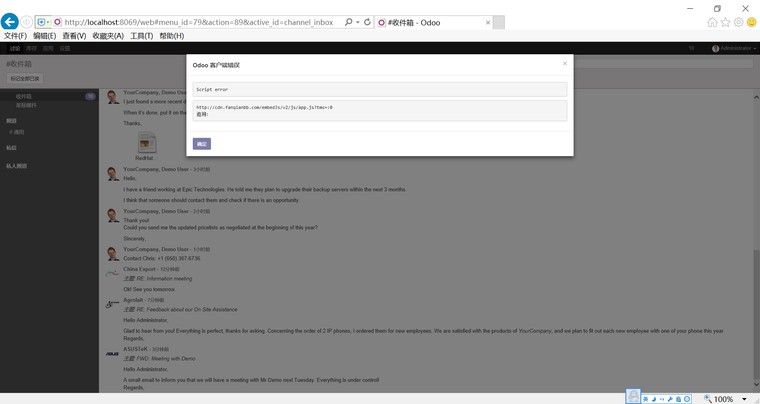Screen dimensions: 760x404
Task: Open the 帮助(H) menu
Action: click(172, 36)
